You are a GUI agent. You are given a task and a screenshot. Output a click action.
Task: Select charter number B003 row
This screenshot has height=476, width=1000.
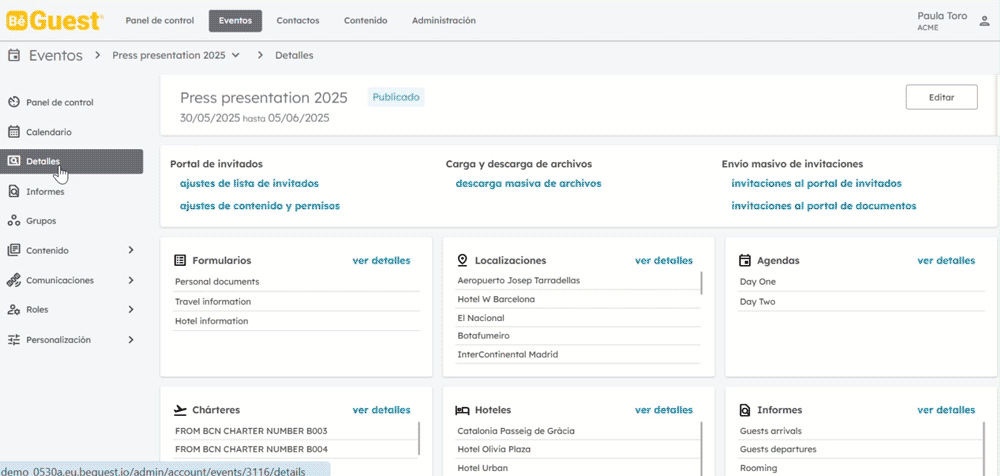(x=295, y=431)
